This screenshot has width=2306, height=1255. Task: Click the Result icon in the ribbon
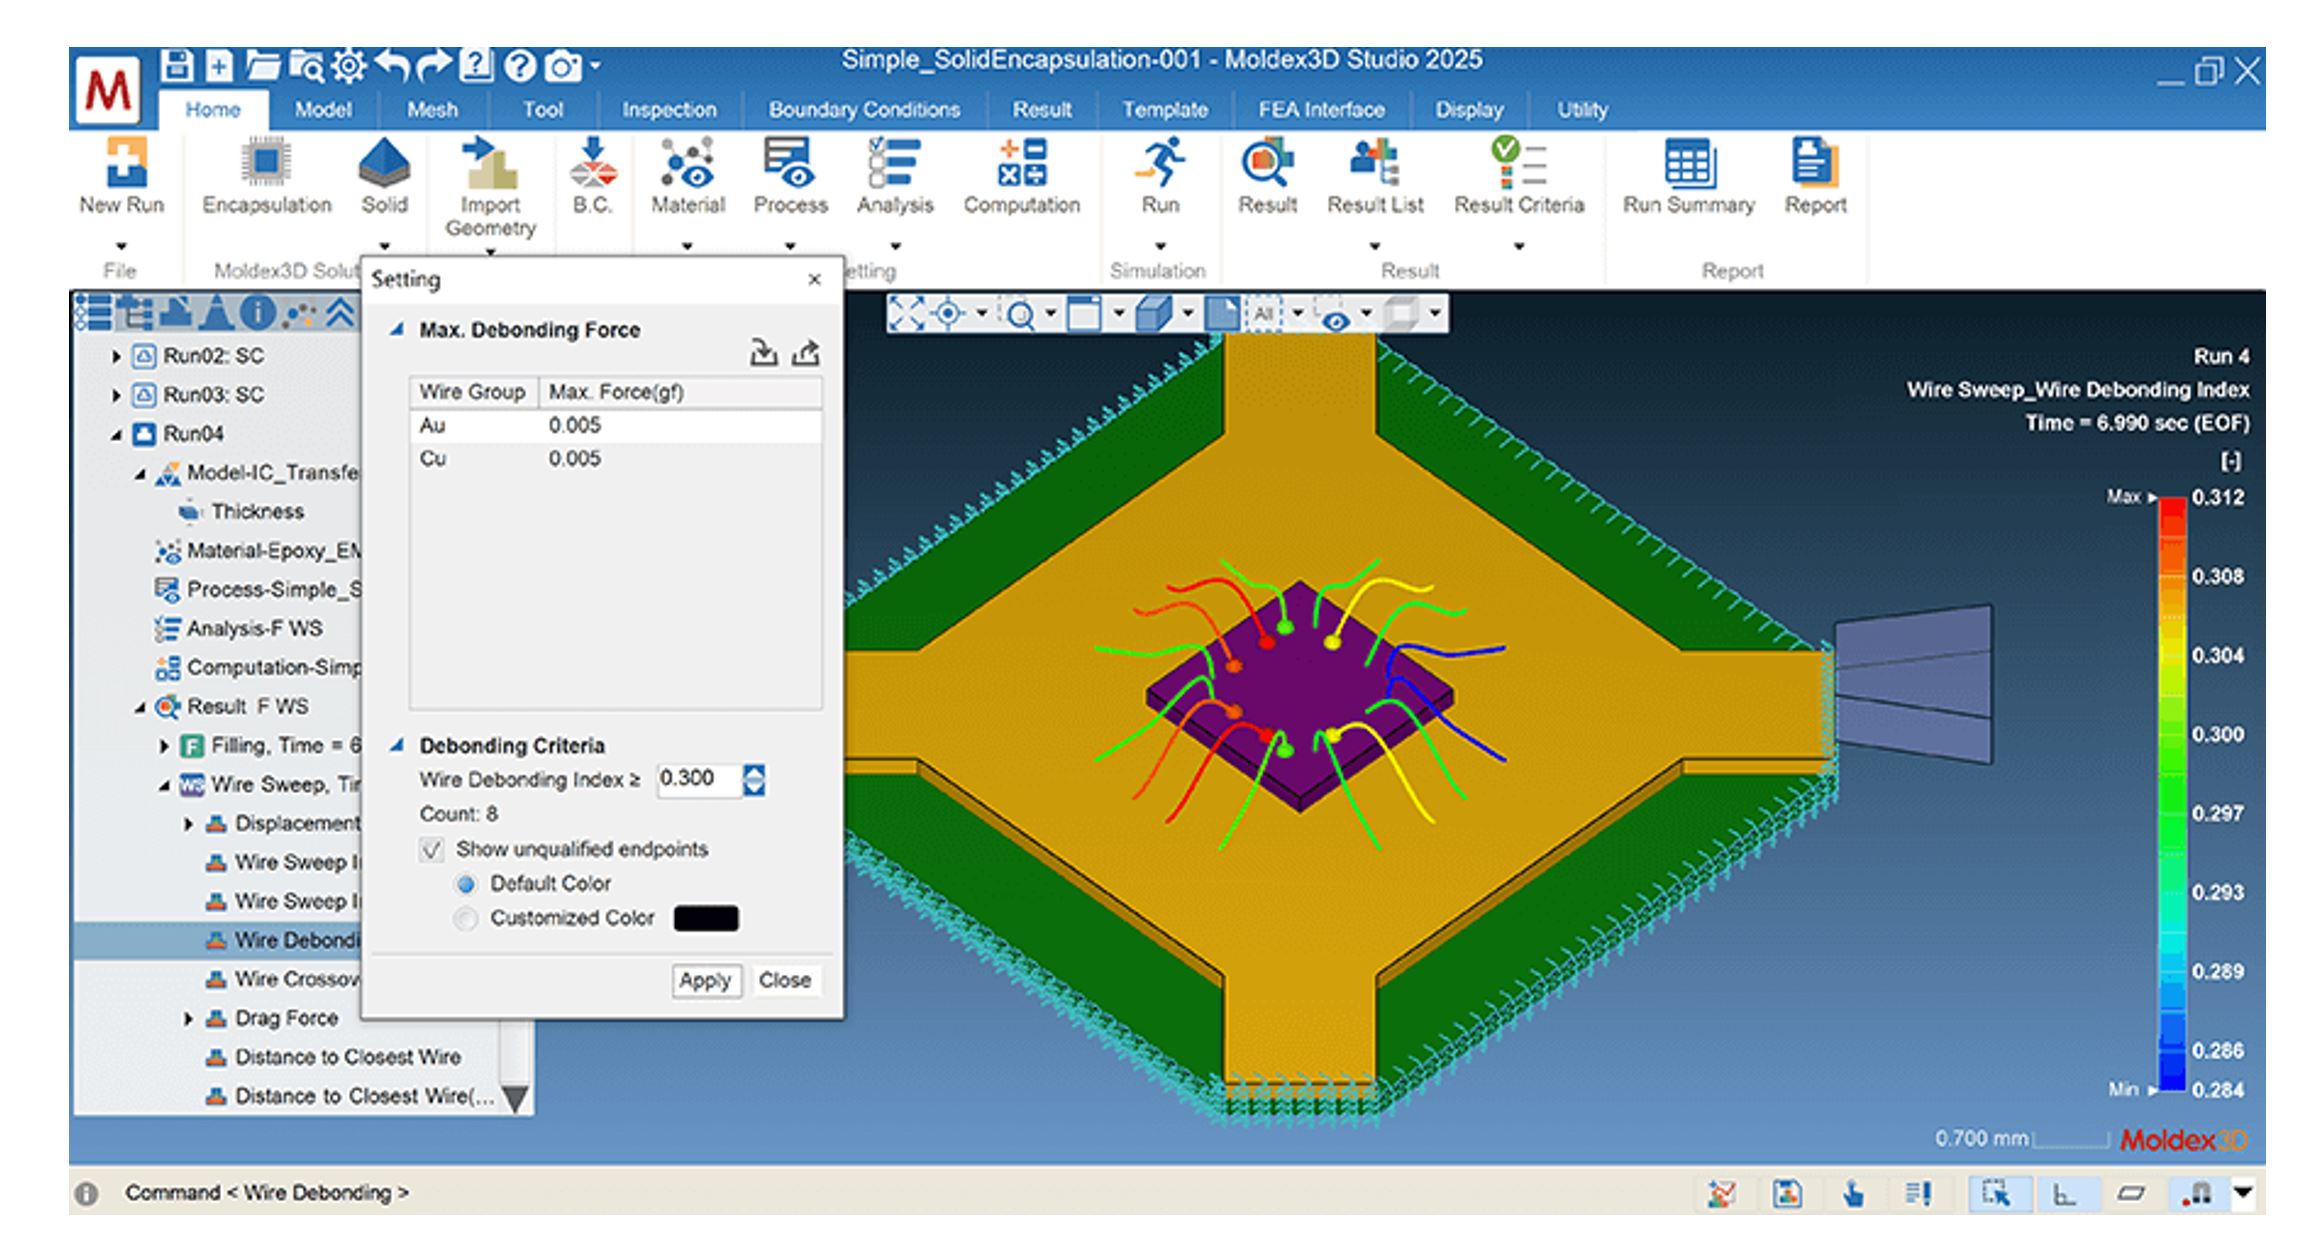click(x=1267, y=177)
